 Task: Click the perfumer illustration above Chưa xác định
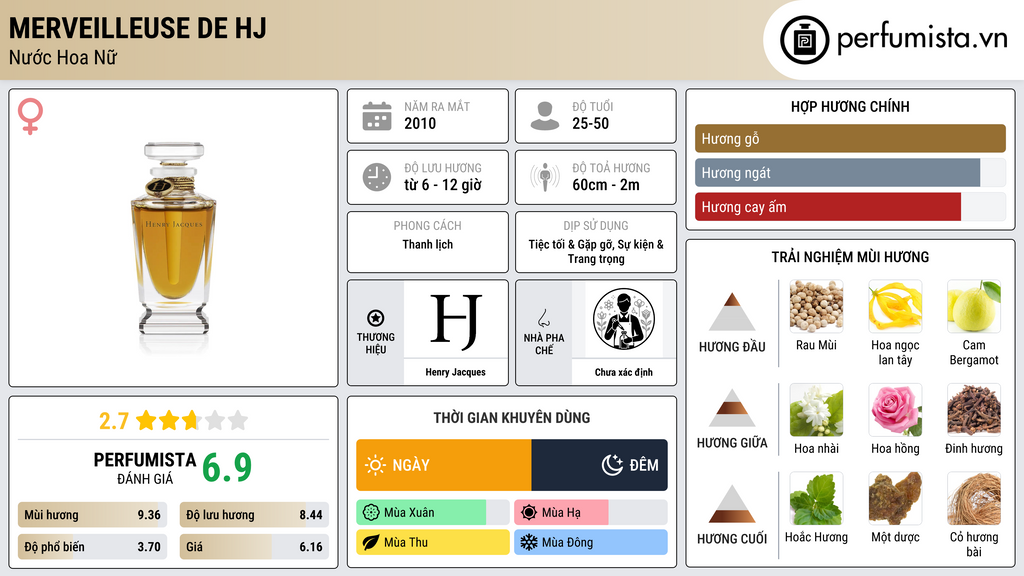point(624,319)
